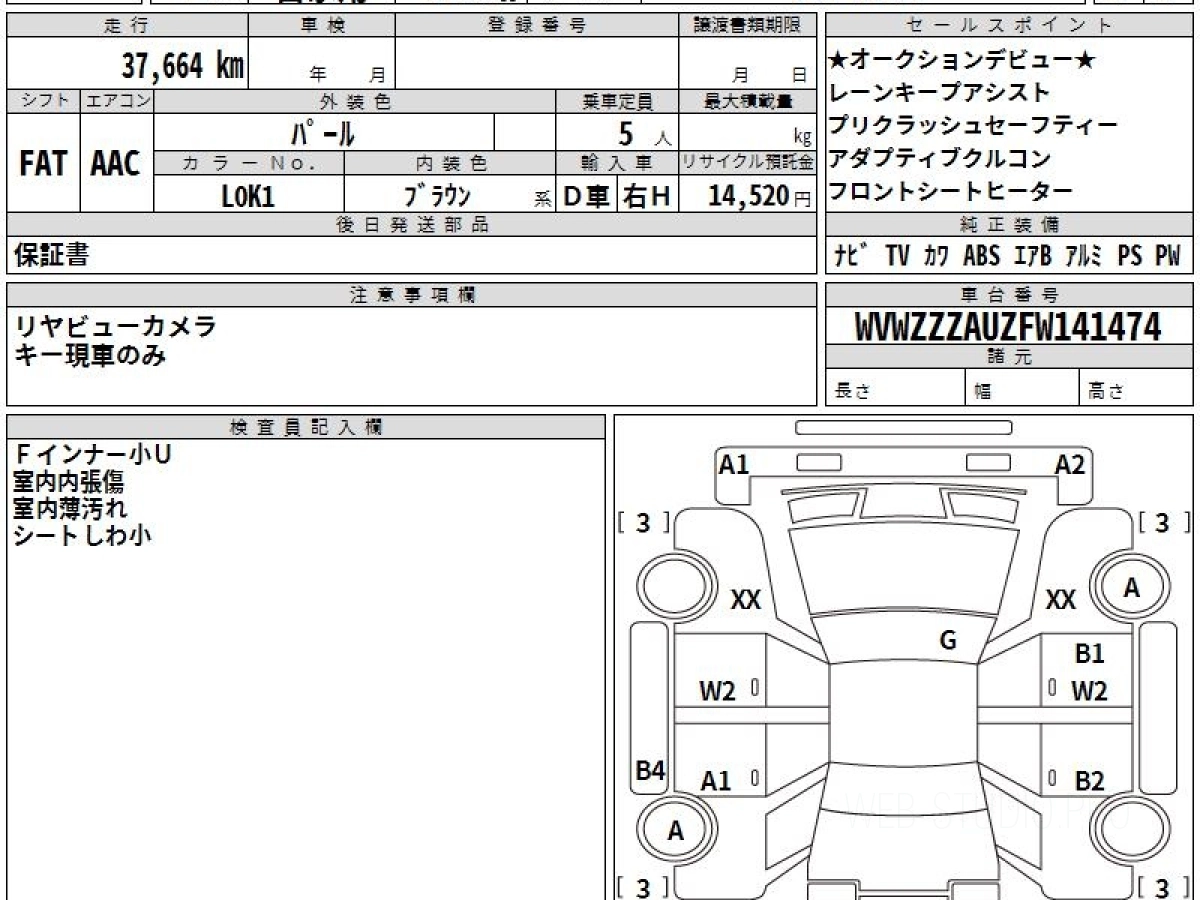Click the G mark on the windshield
Image resolution: width=1200 pixels, height=900 pixels.
click(948, 641)
